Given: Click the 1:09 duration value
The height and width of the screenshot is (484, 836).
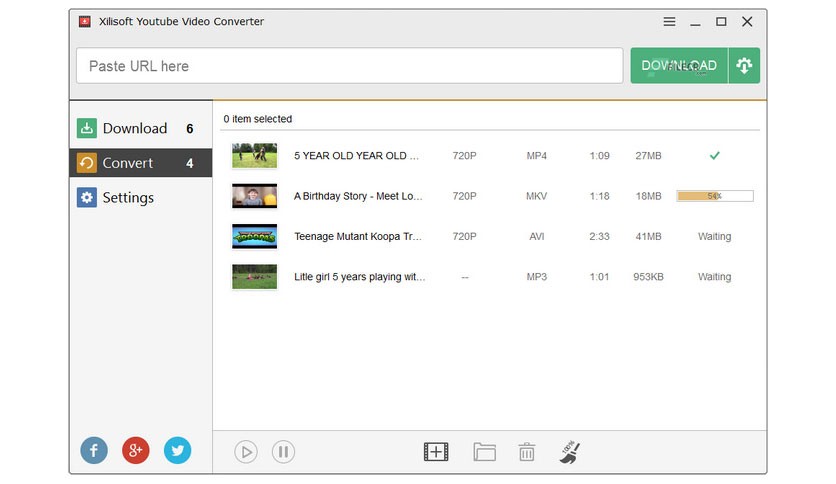Looking at the screenshot, I should (x=599, y=156).
